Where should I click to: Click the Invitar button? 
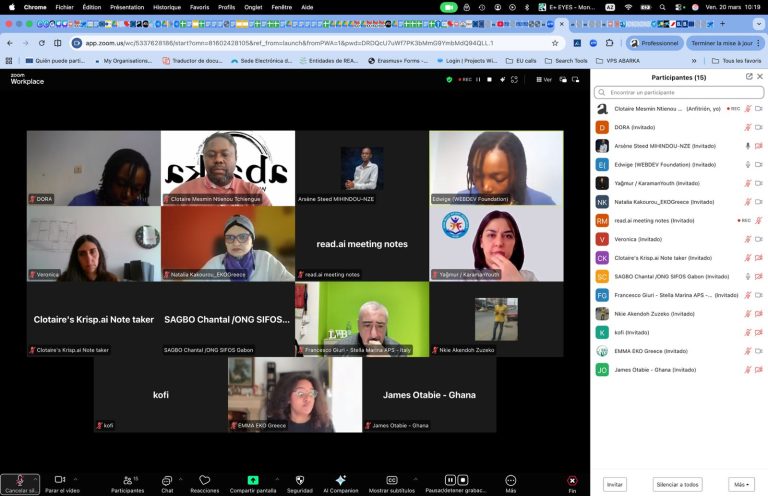coord(615,484)
